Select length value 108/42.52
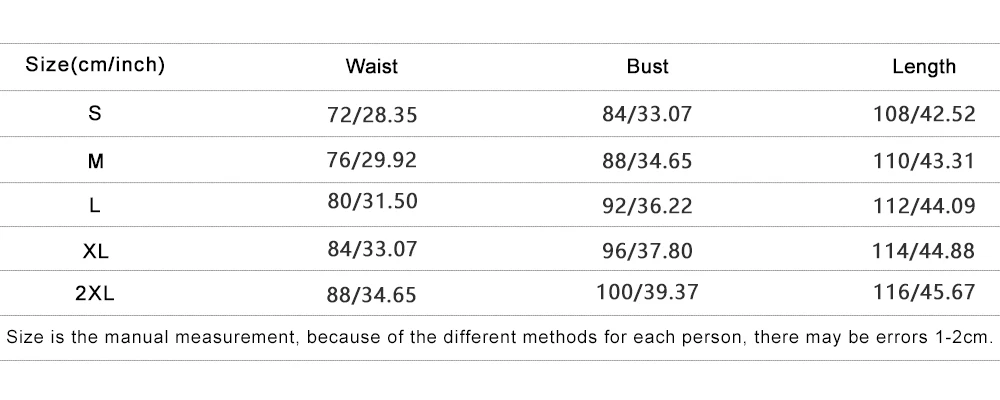The height and width of the screenshot is (400, 1000). click(x=924, y=115)
